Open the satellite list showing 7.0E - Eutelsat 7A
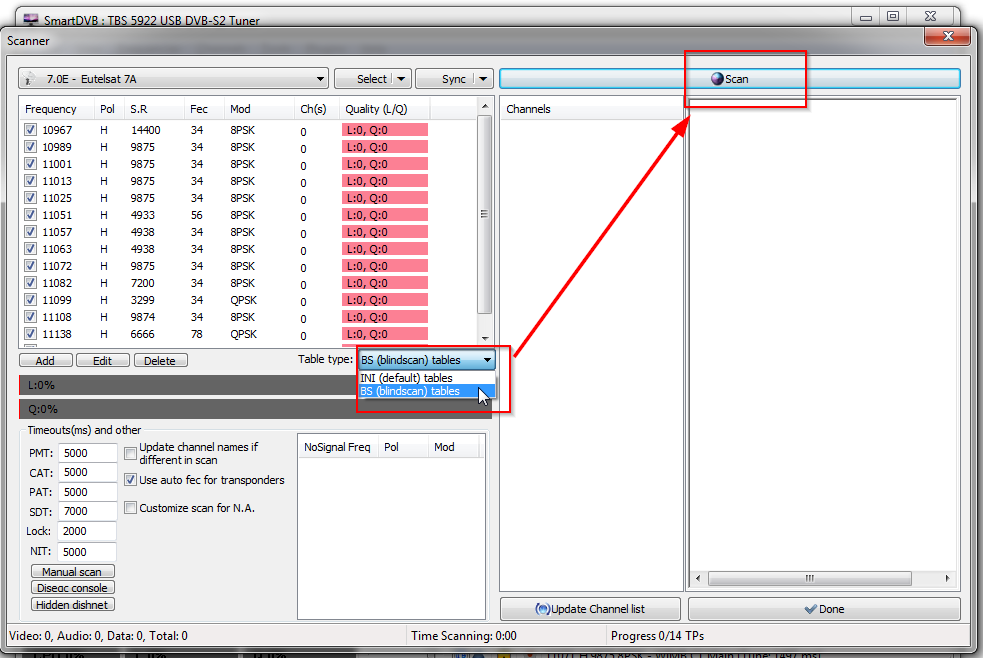This screenshot has height=658, width=983. pos(173,79)
